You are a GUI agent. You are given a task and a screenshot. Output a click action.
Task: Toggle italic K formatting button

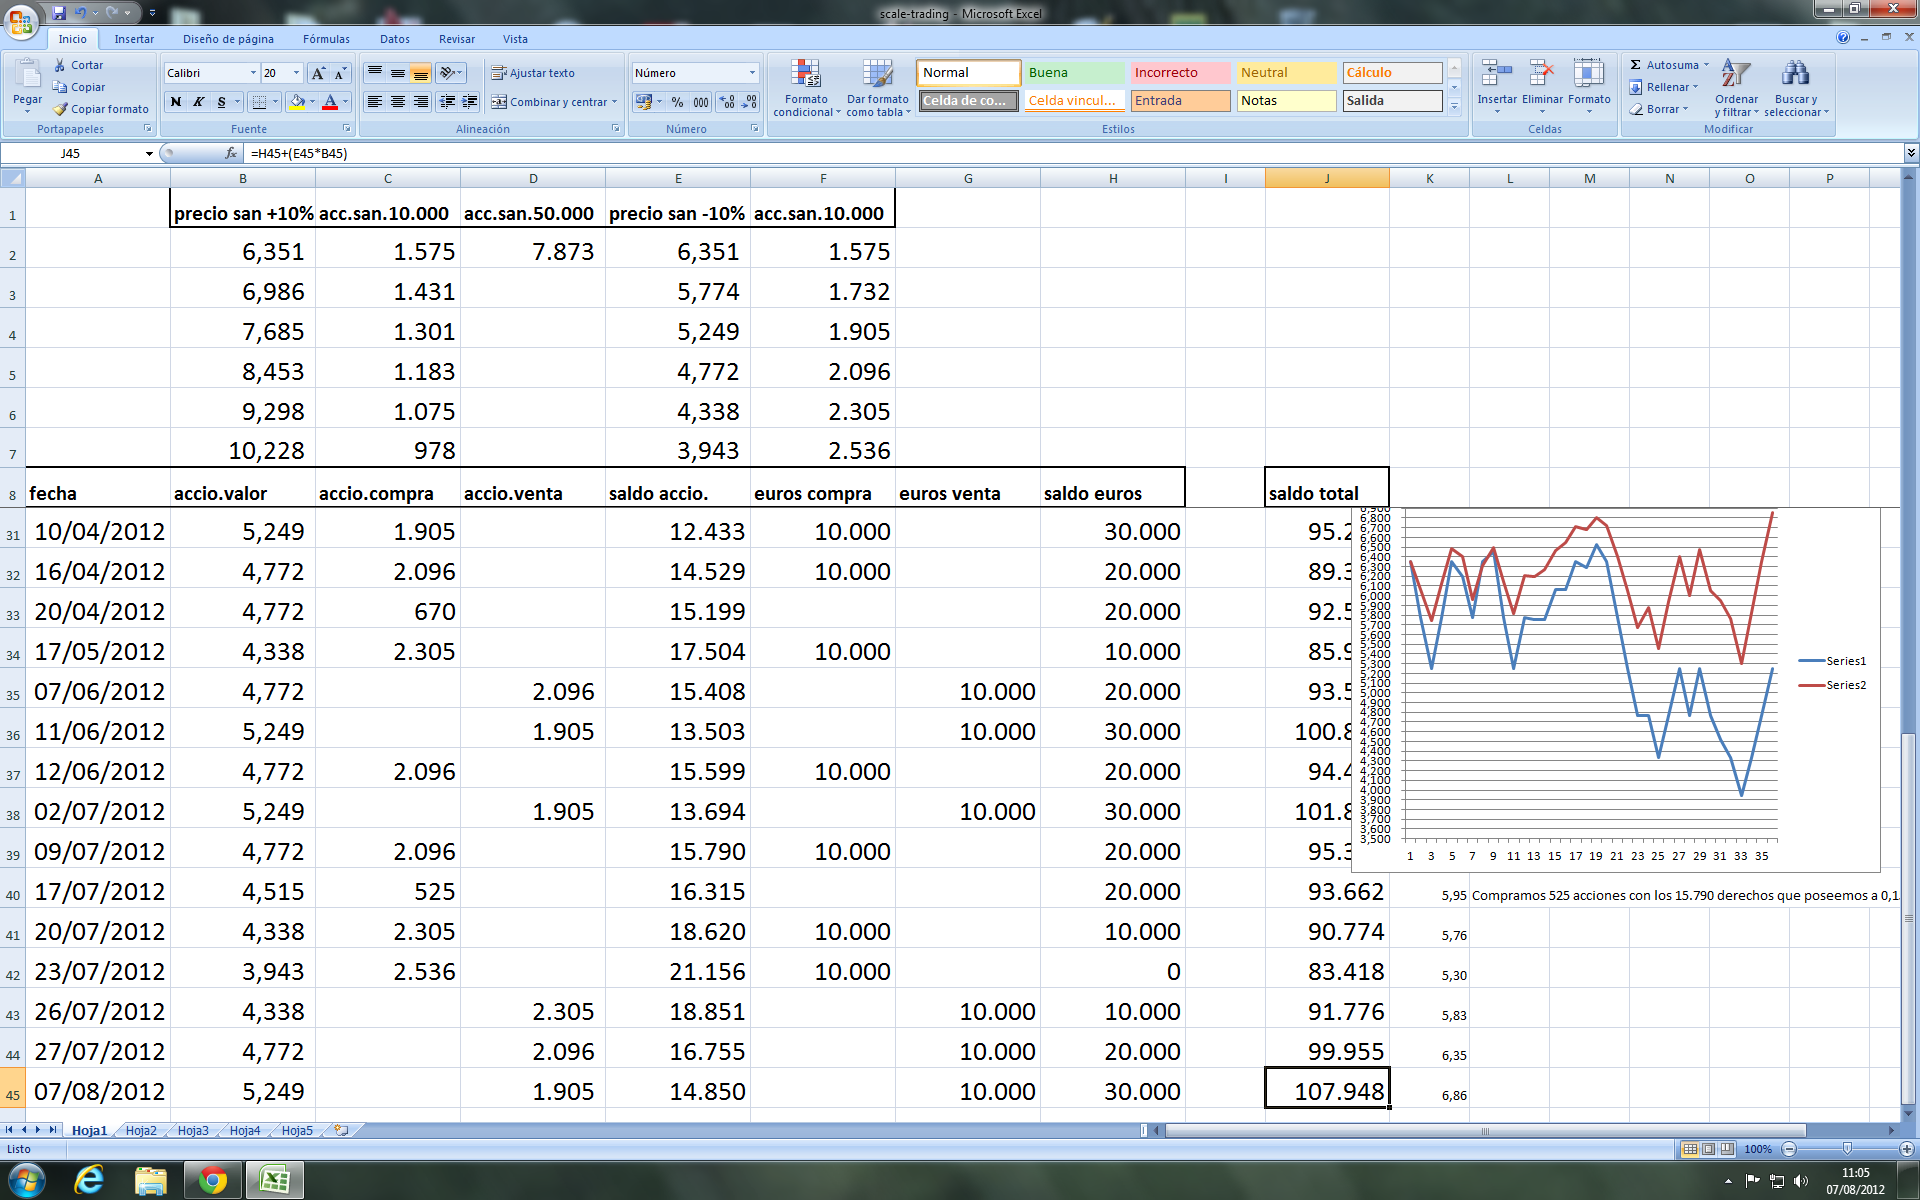click(x=199, y=102)
